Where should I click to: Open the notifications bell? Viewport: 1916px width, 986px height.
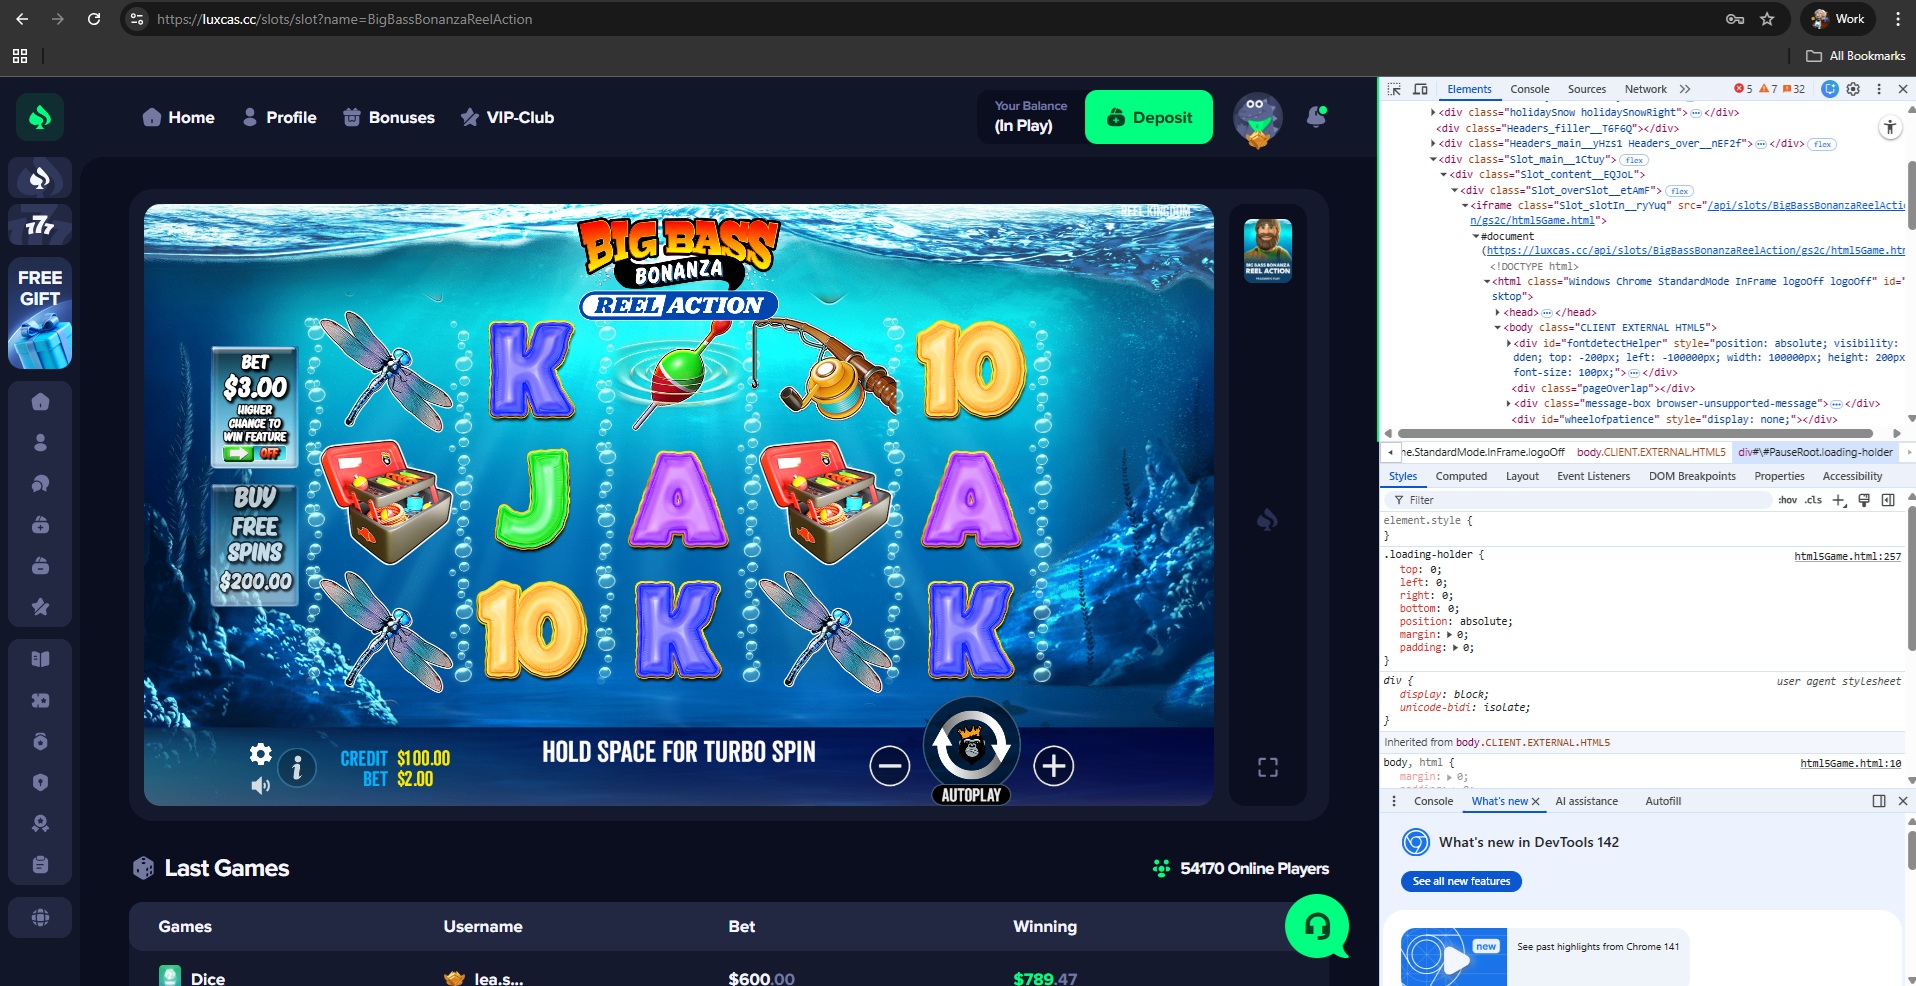(1316, 117)
